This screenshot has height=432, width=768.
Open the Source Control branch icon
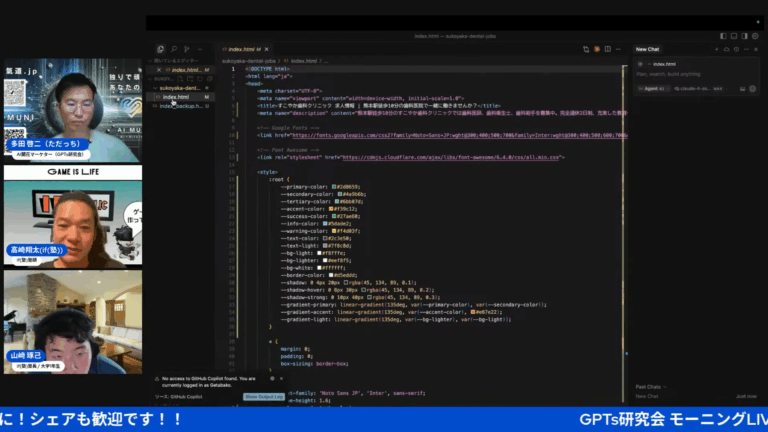[187, 49]
